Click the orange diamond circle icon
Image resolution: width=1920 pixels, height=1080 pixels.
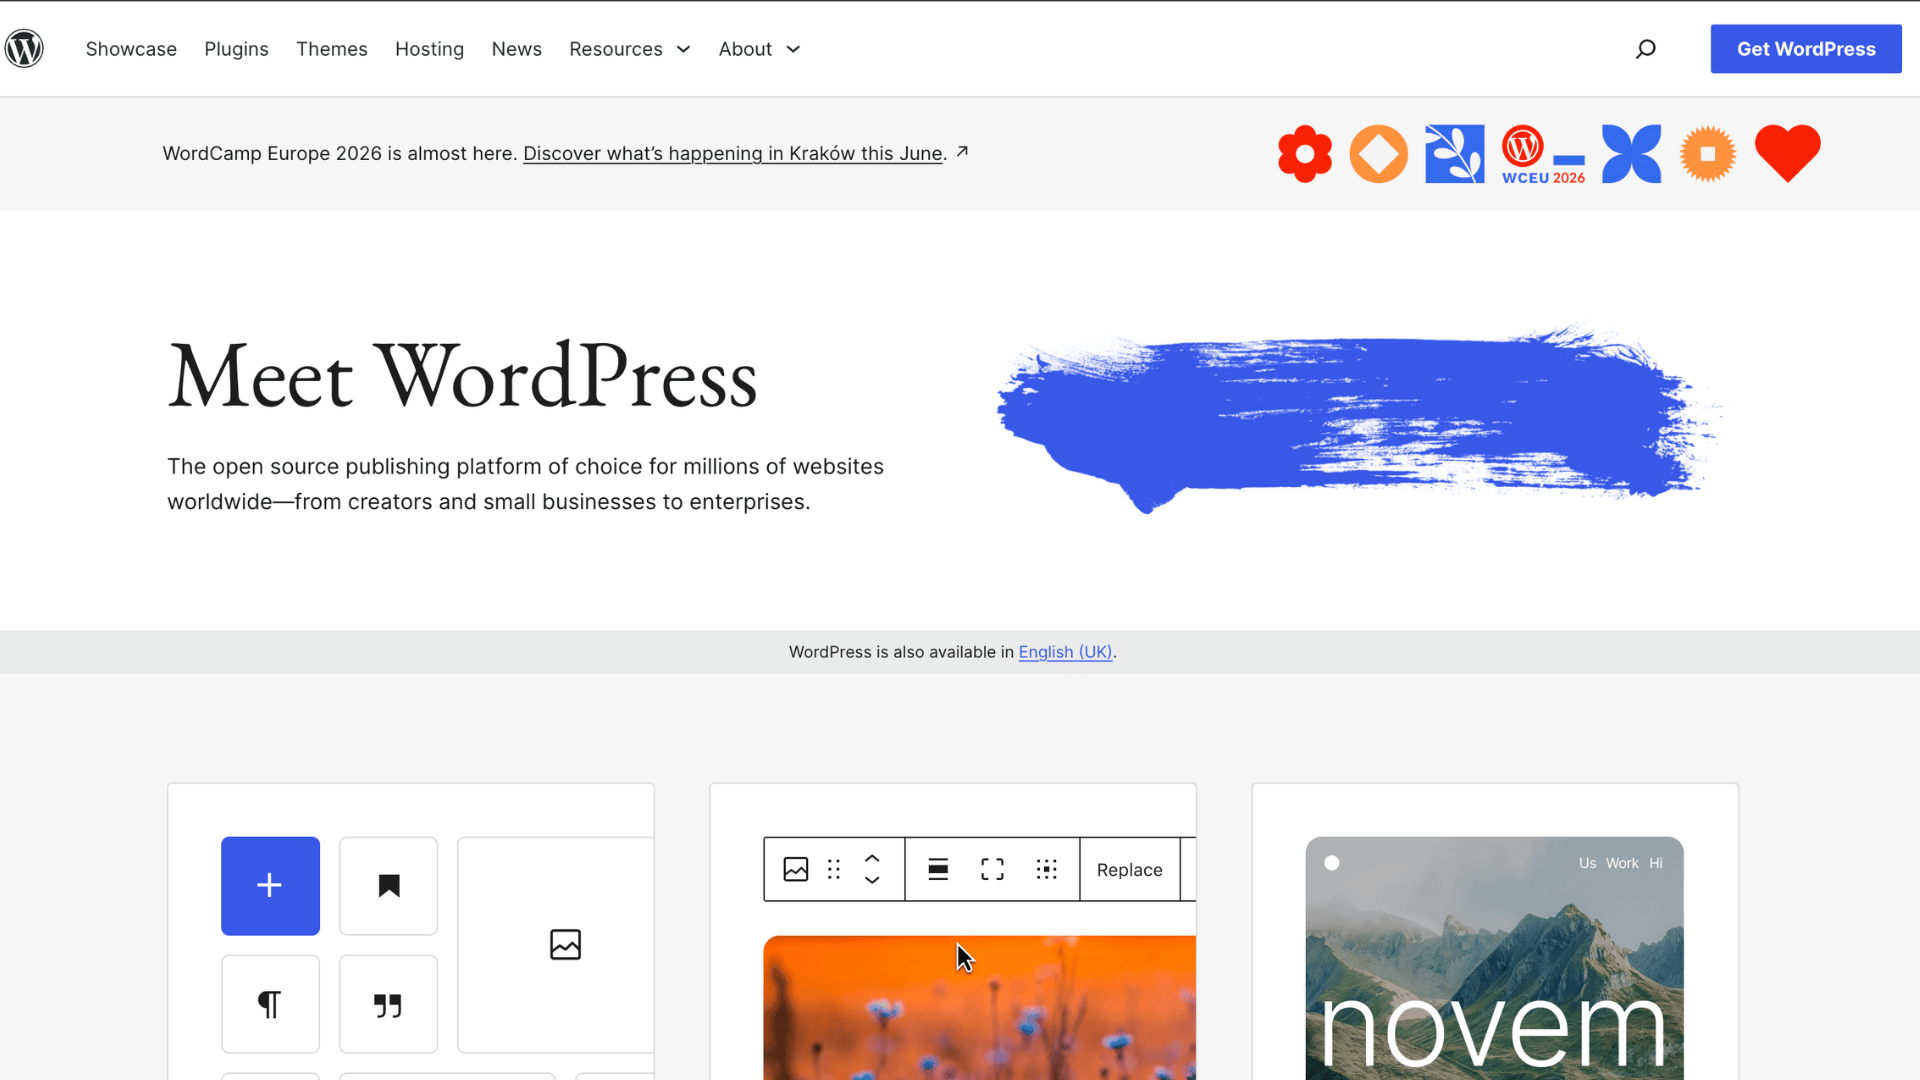tap(1379, 154)
